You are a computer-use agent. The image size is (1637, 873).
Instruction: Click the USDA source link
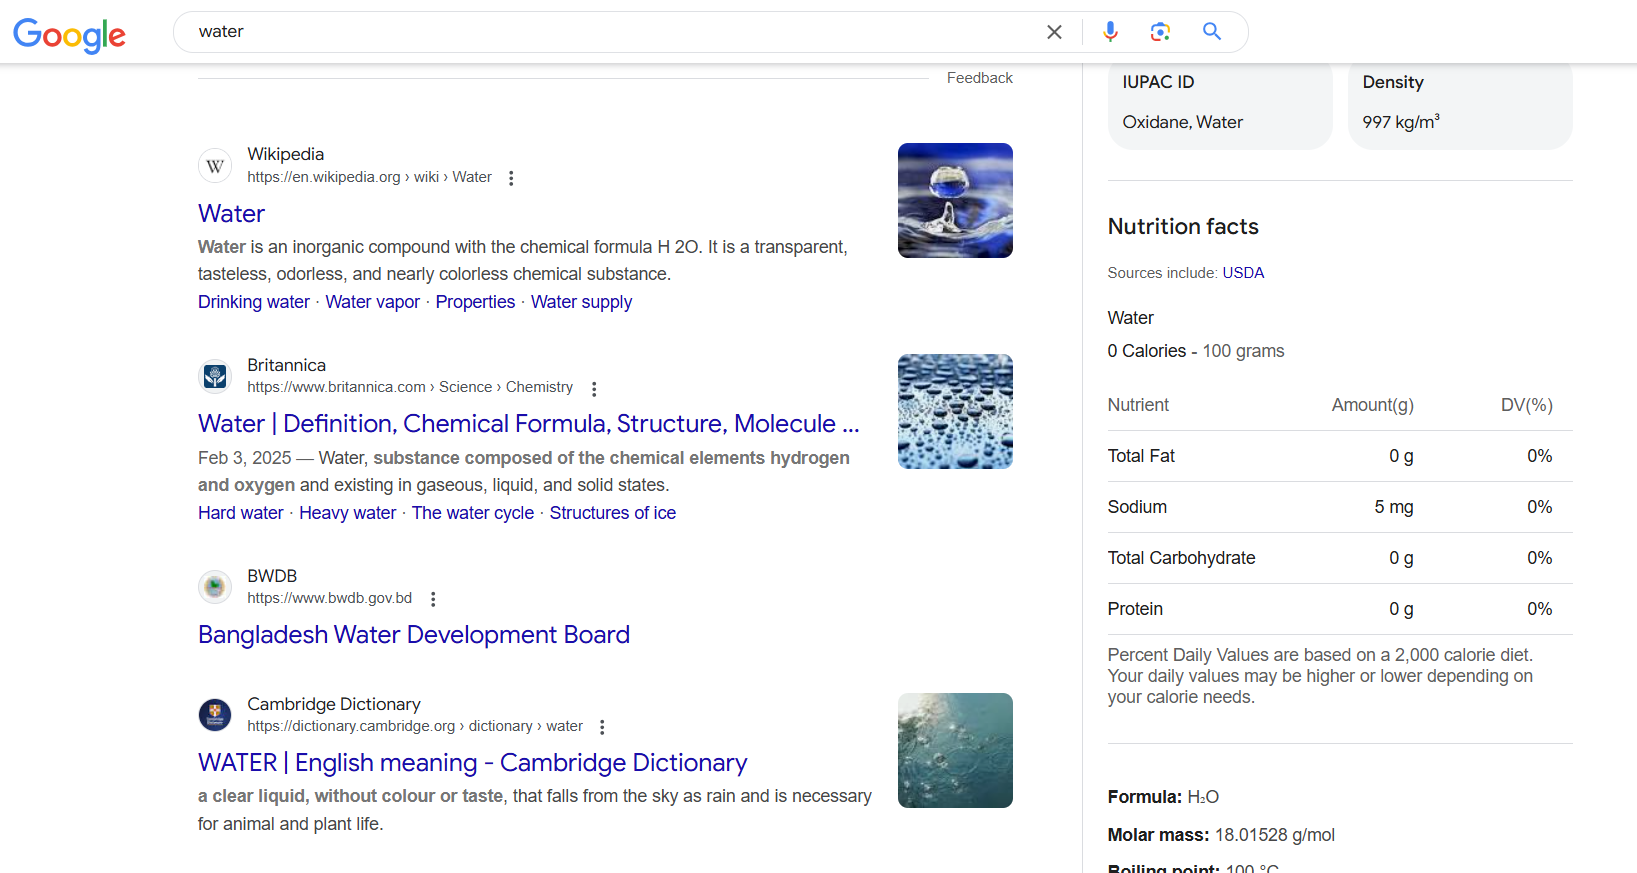[1243, 273]
